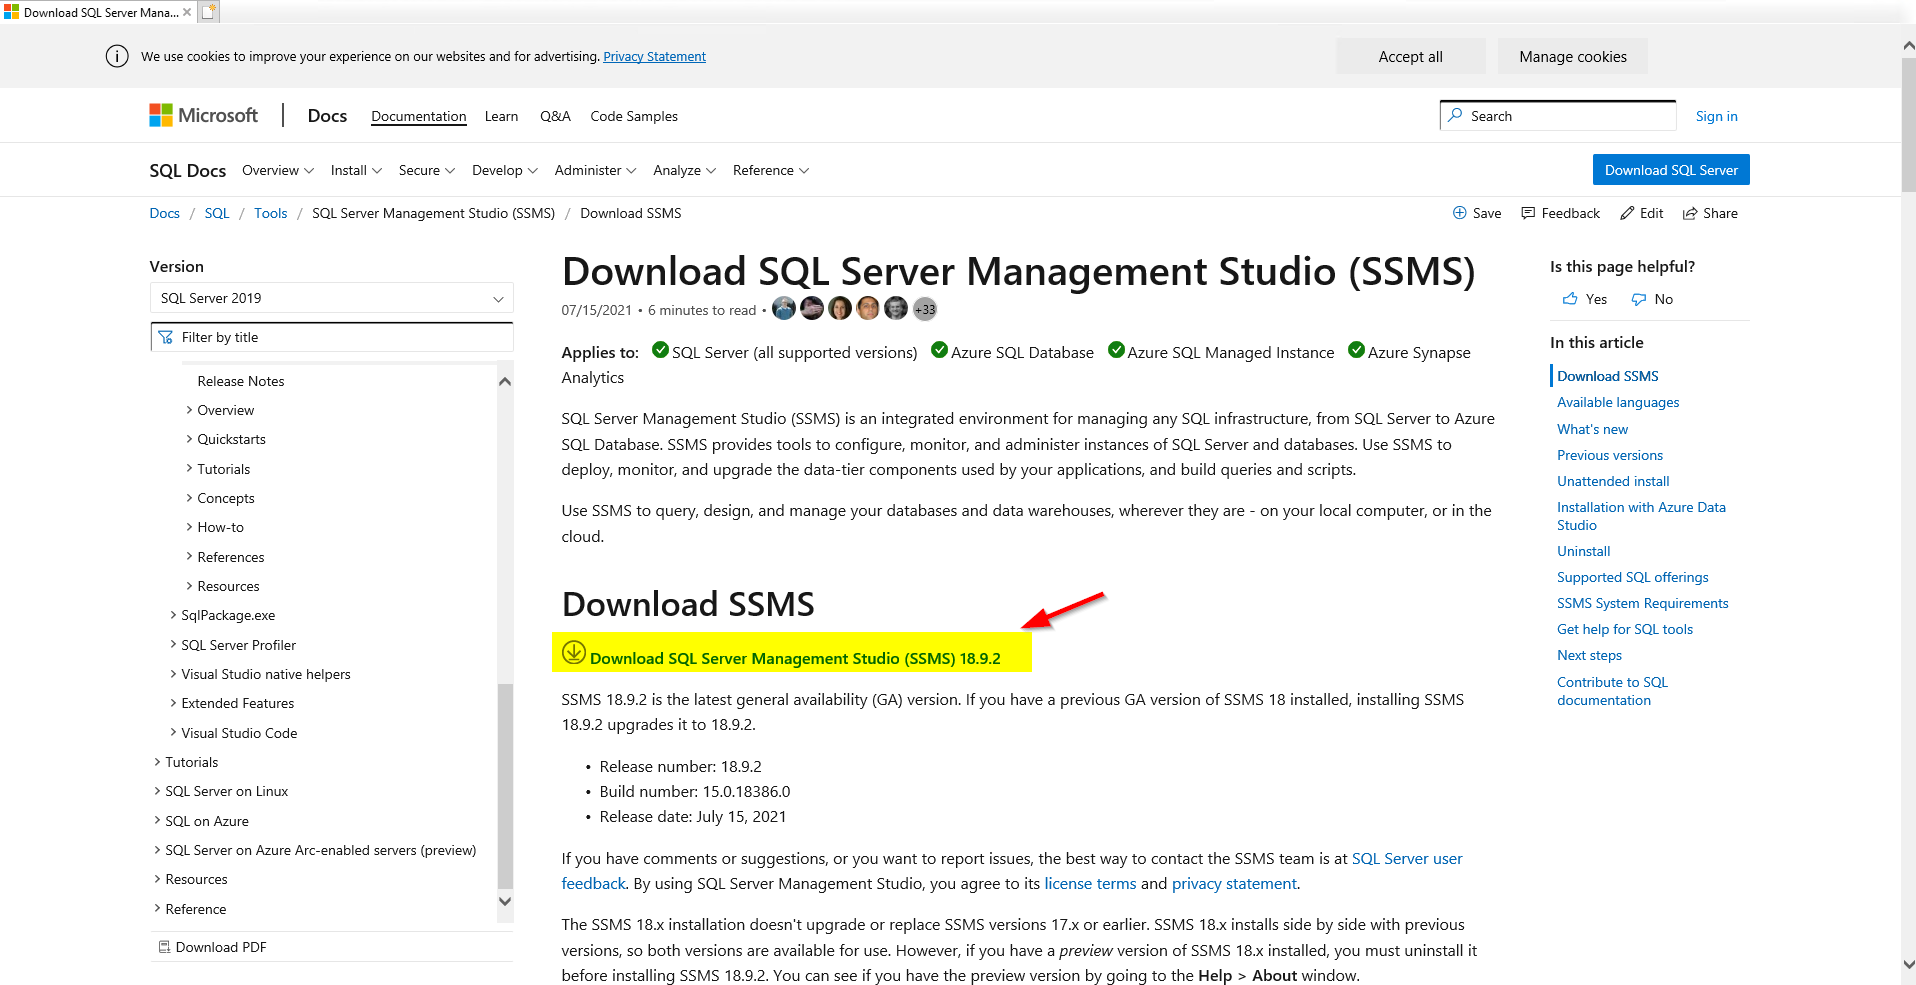Click the Search input field
1916x985 pixels.
[1558, 116]
